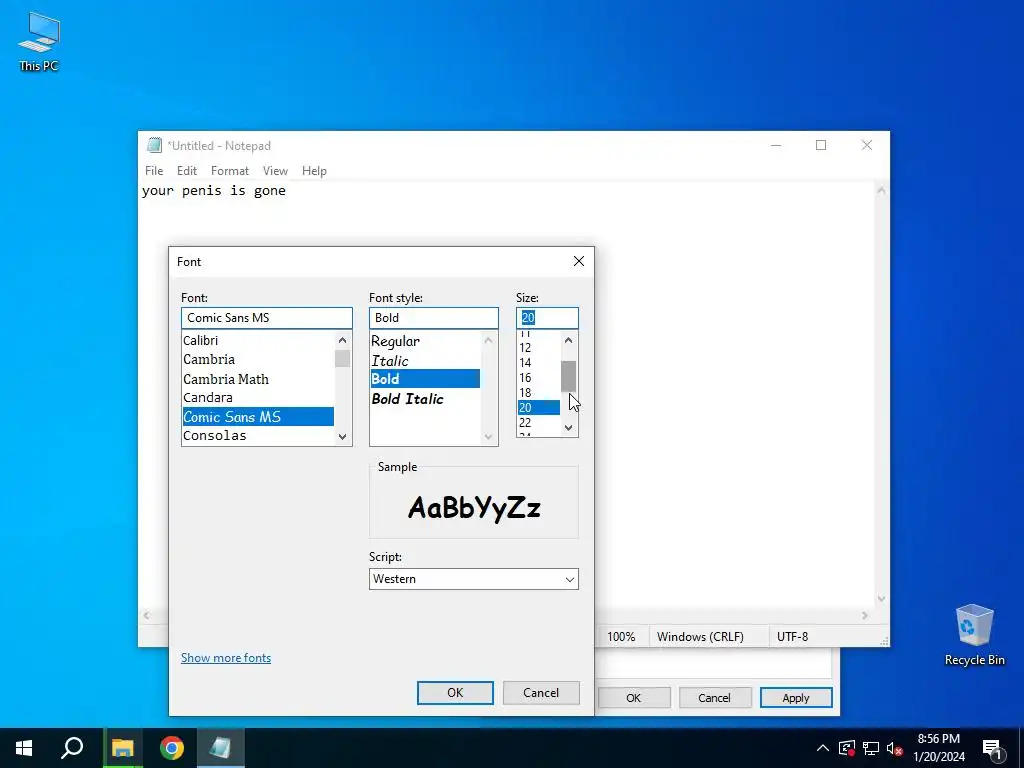1024x768 pixels.
Task: Select Cambria in the font list
Action: (x=258, y=359)
